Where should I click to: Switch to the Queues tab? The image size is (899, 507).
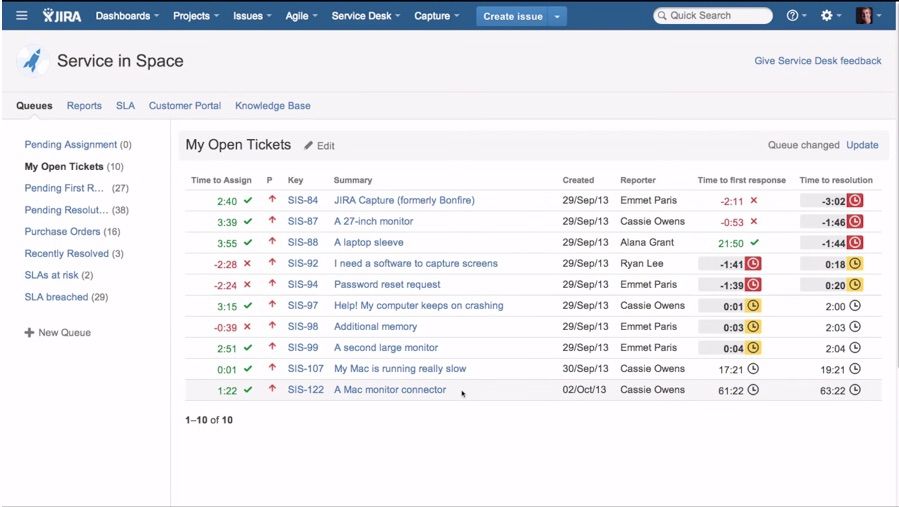point(34,106)
